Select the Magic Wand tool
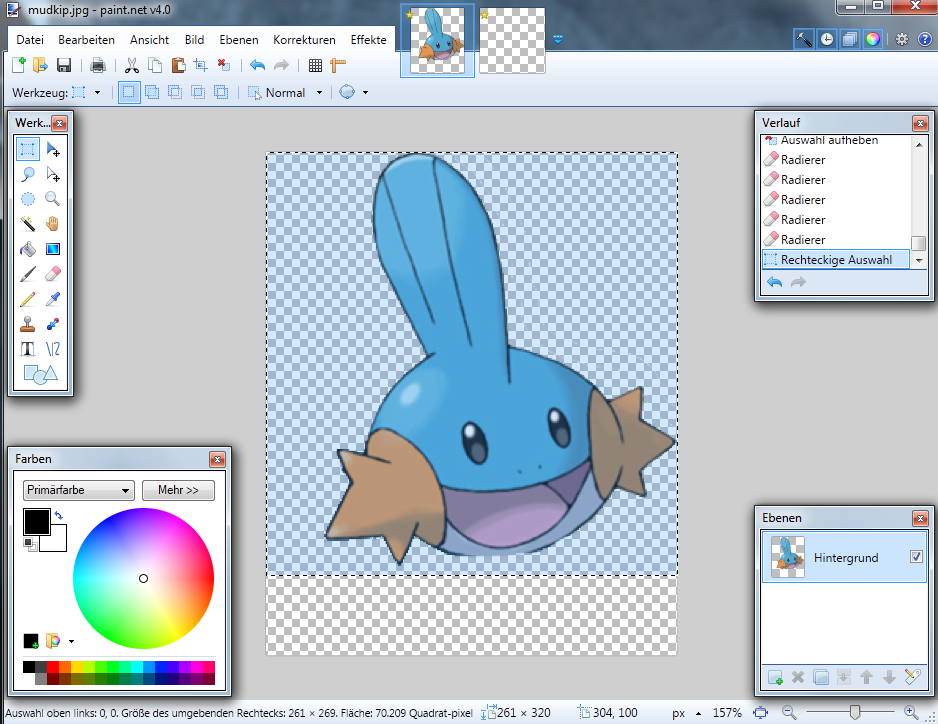This screenshot has width=938, height=724. click(28, 224)
